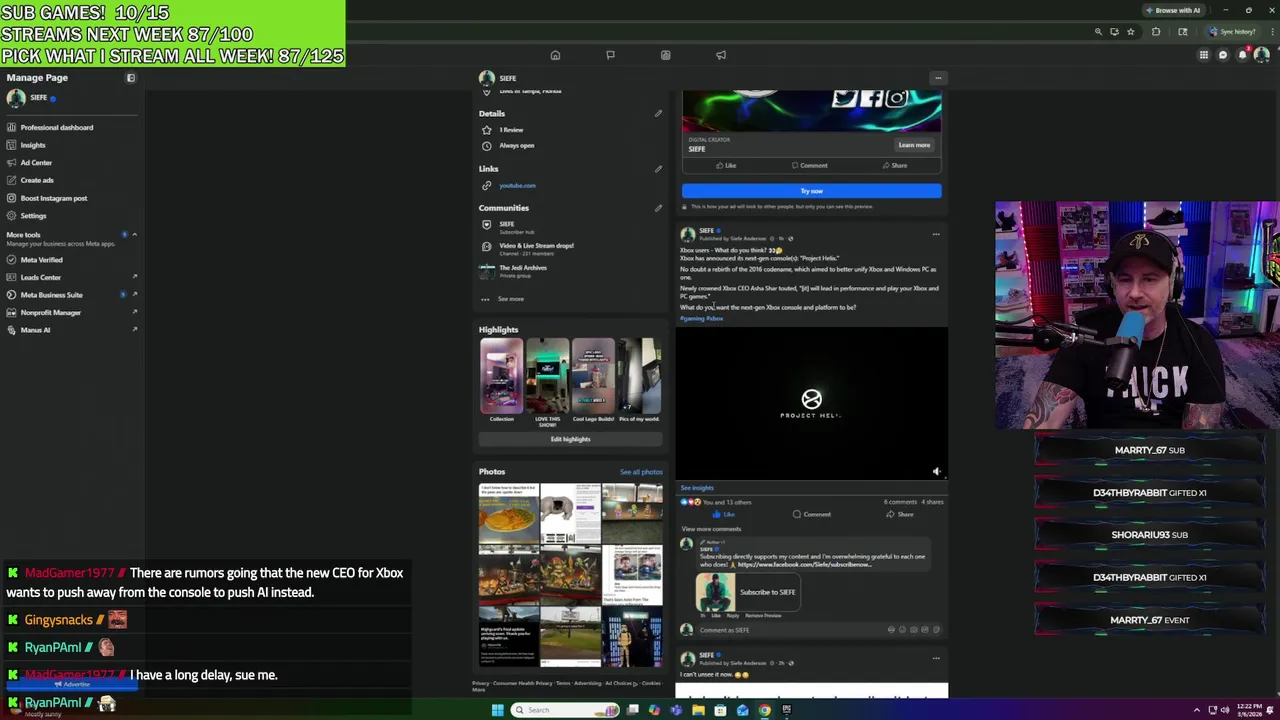
Task: Like the ad preview post
Action: [726, 166]
